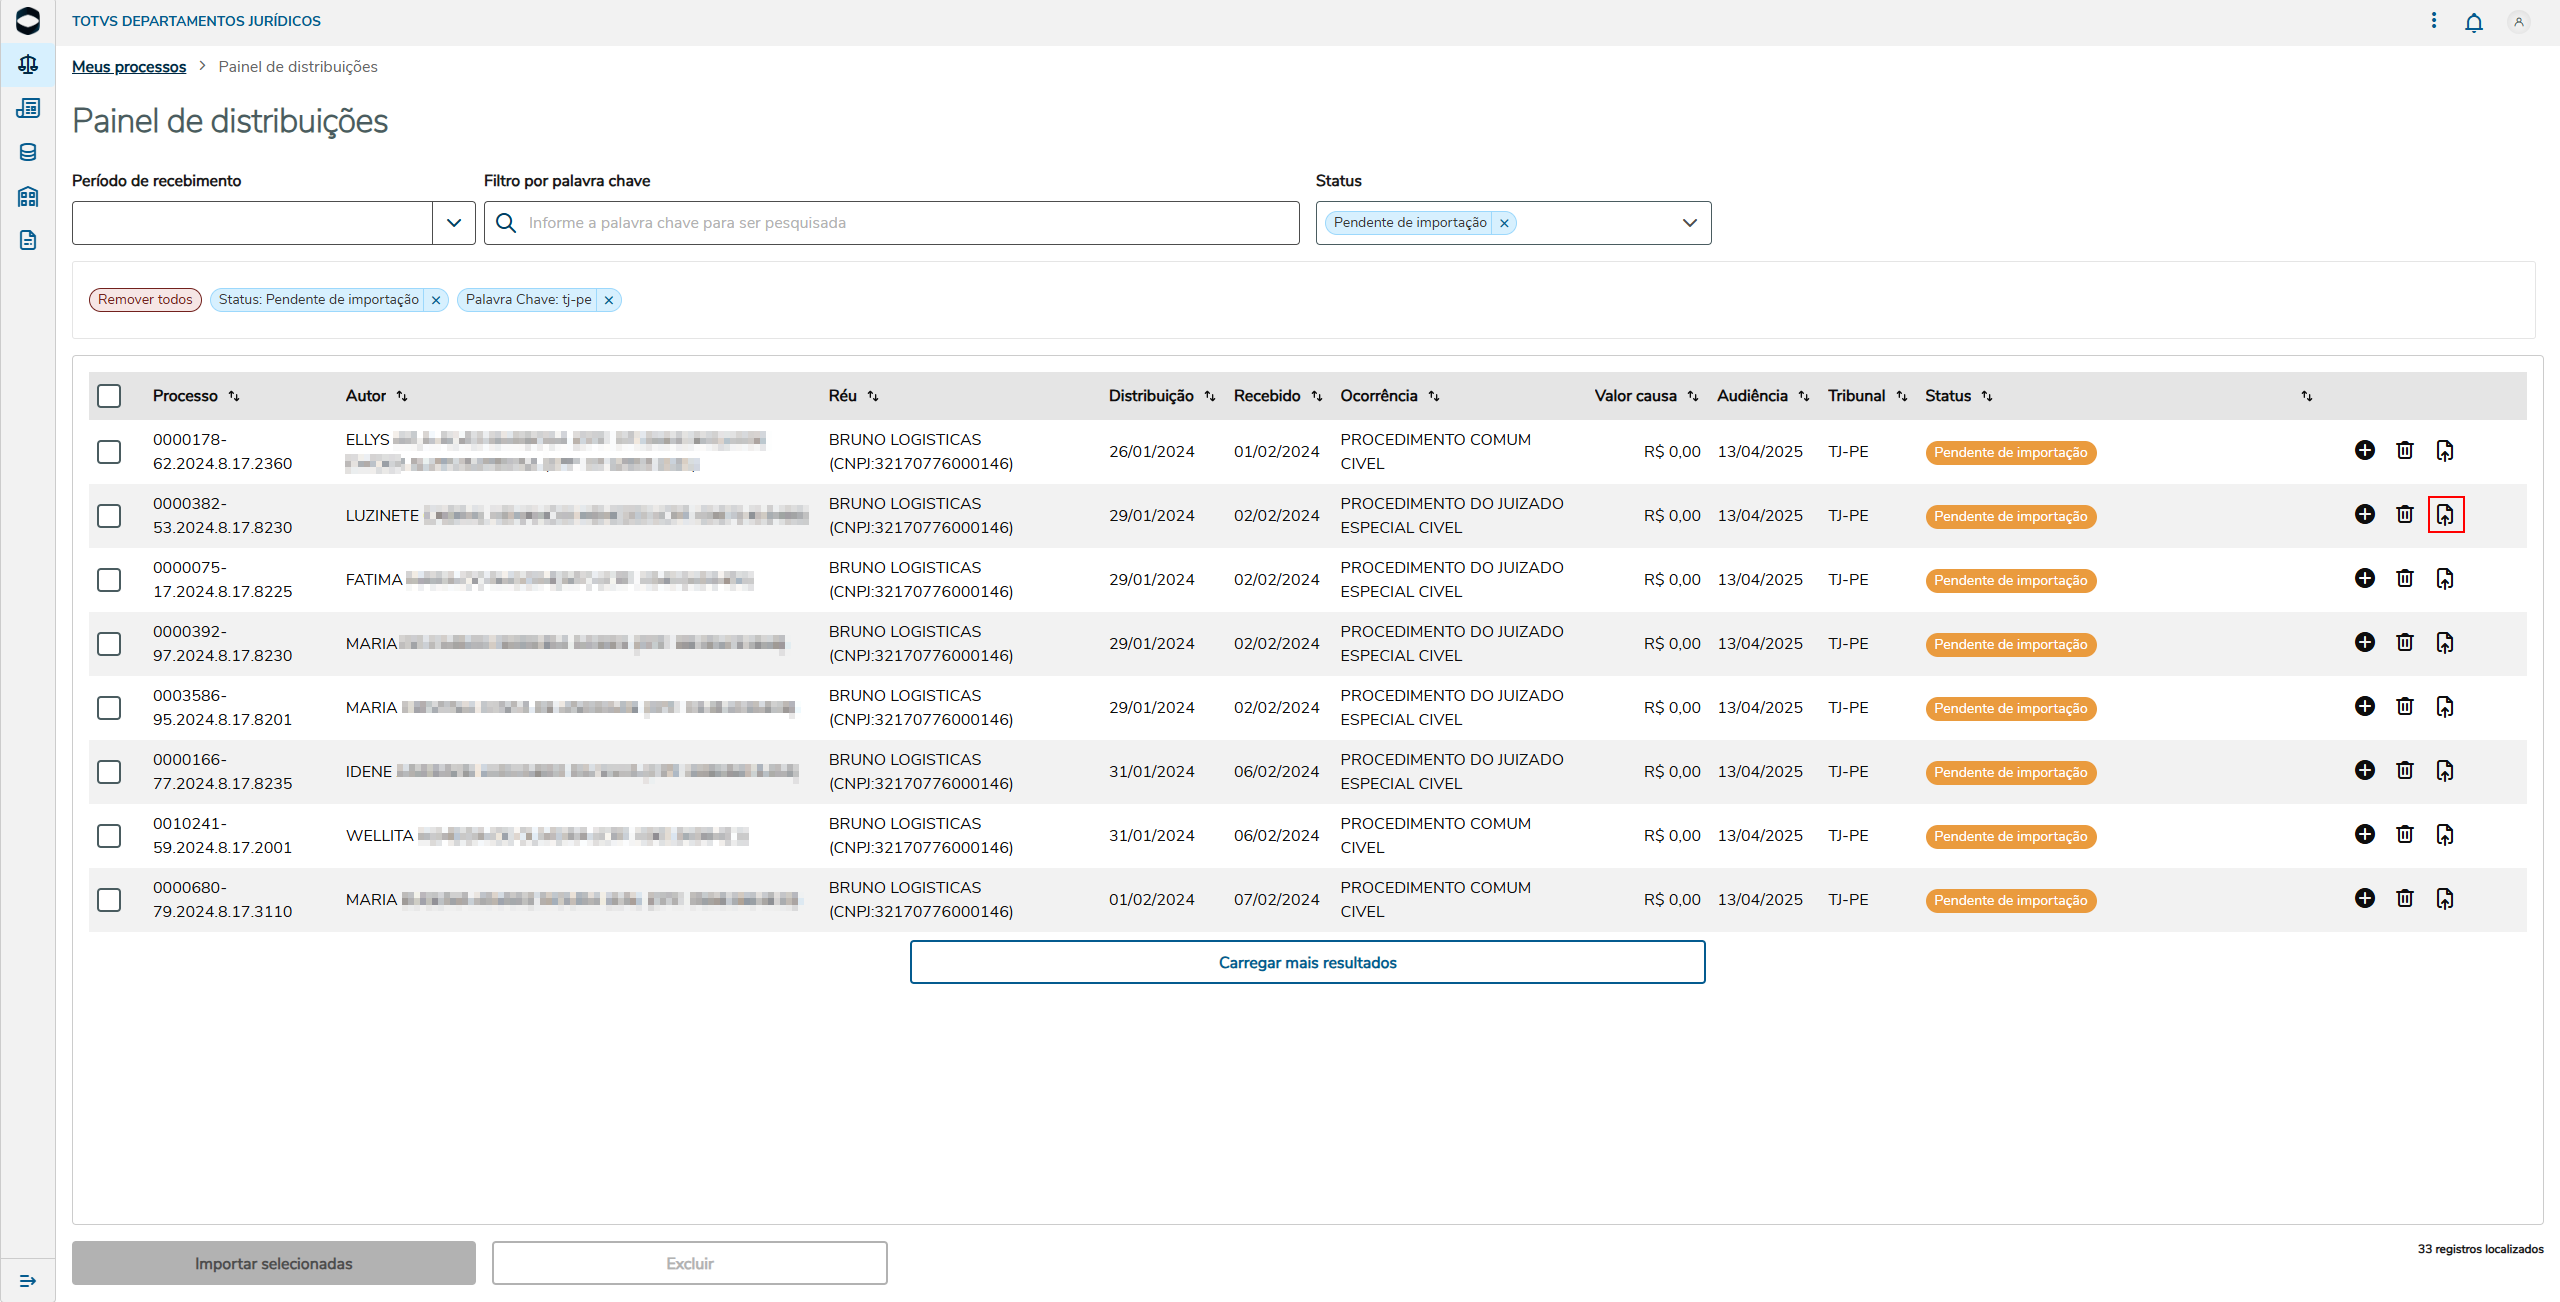Screen dimensions: 2560x1302
Task: Click the scales of justice sidebar icon
Action: click(28, 65)
